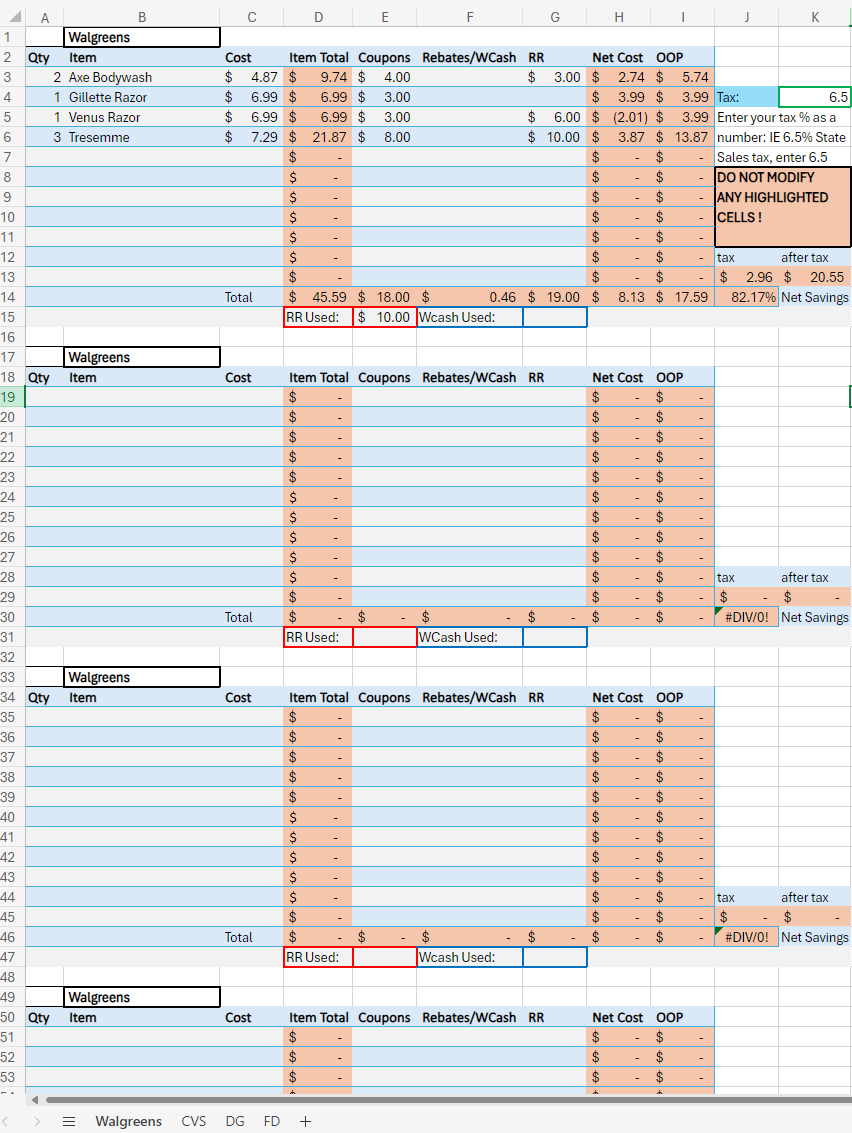Click the Tresemme RR value 10.00
The image size is (852, 1133).
[554, 137]
